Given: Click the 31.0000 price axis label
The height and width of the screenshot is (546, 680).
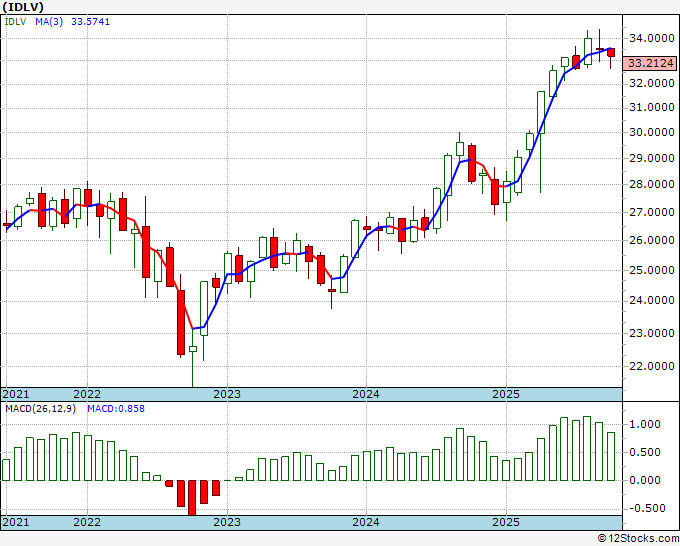Looking at the screenshot, I should click(x=651, y=107).
